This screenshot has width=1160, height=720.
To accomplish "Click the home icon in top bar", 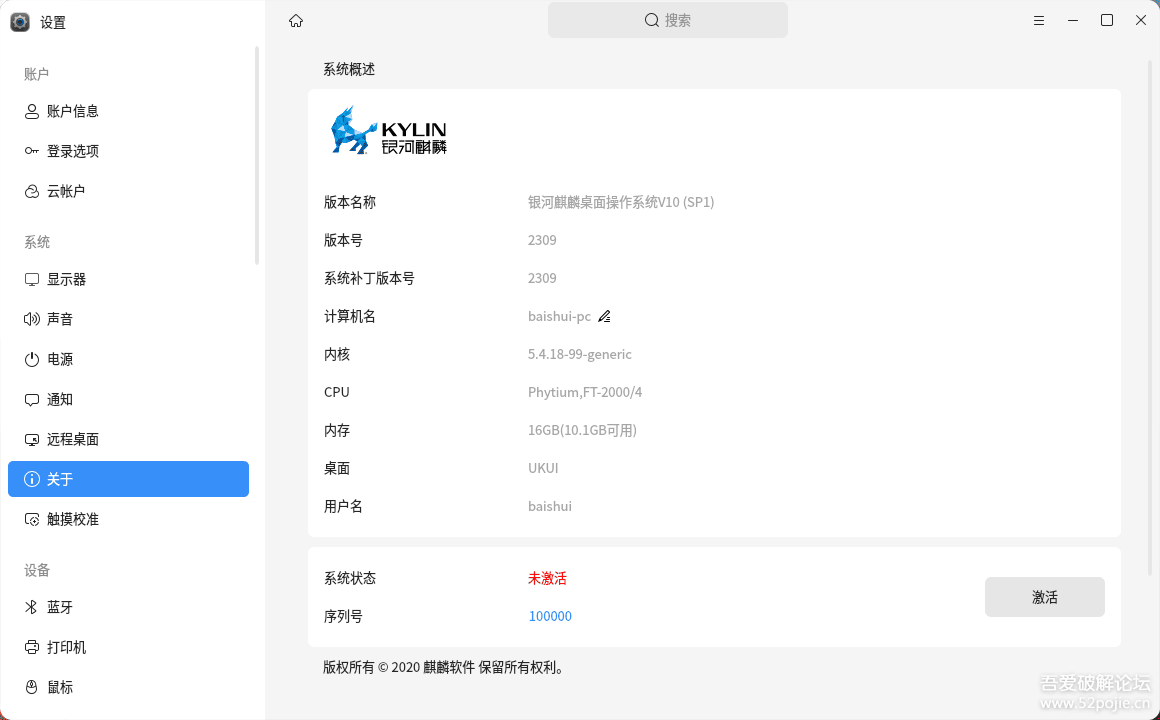I will click(x=296, y=21).
